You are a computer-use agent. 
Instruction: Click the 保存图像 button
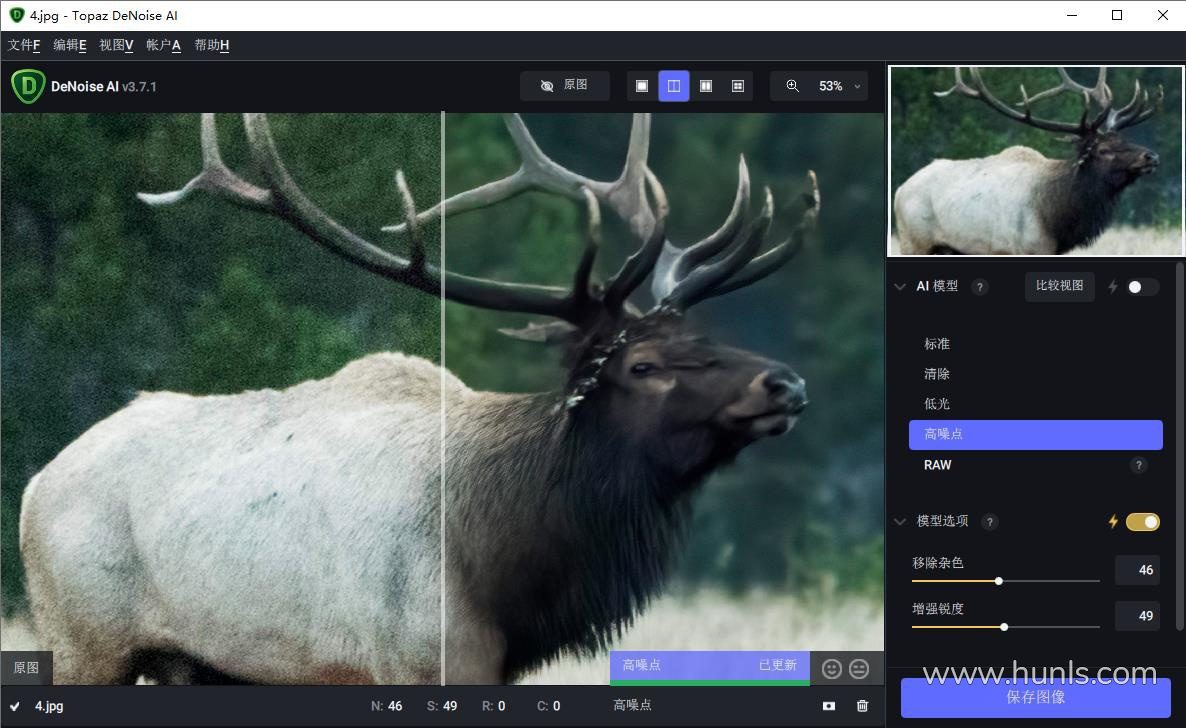point(1035,698)
